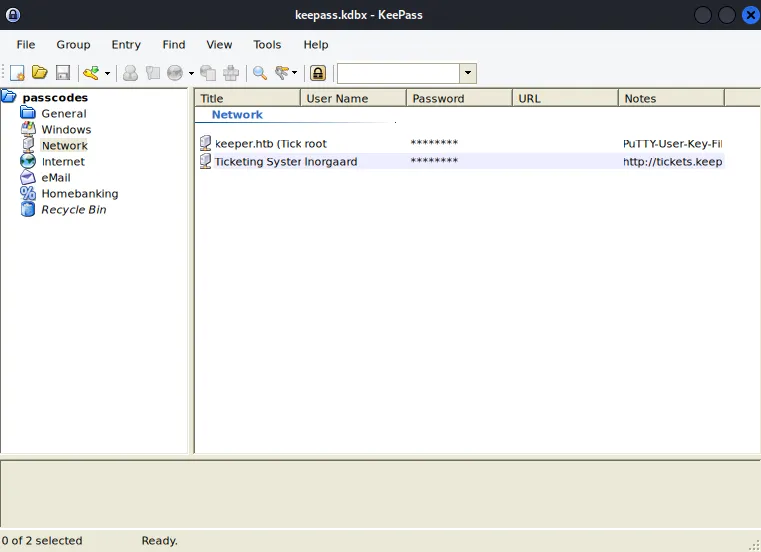Click the root user name cell
The height and width of the screenshot is (552, 761).
click(315, 144)
